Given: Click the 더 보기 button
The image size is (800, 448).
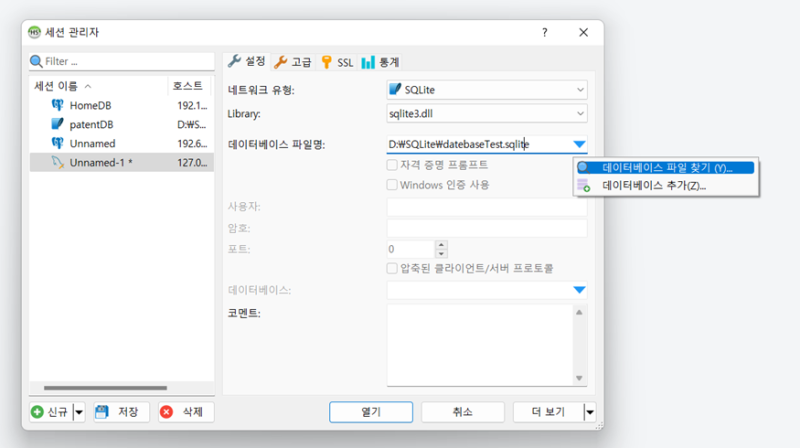Looking at the screenshot, I should (x=548, y=412).
